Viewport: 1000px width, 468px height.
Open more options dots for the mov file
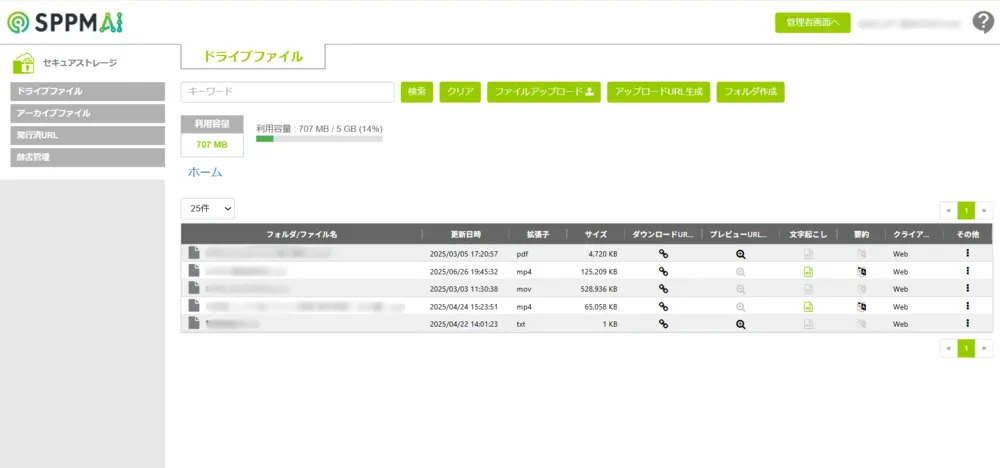(x=967, y=288)
